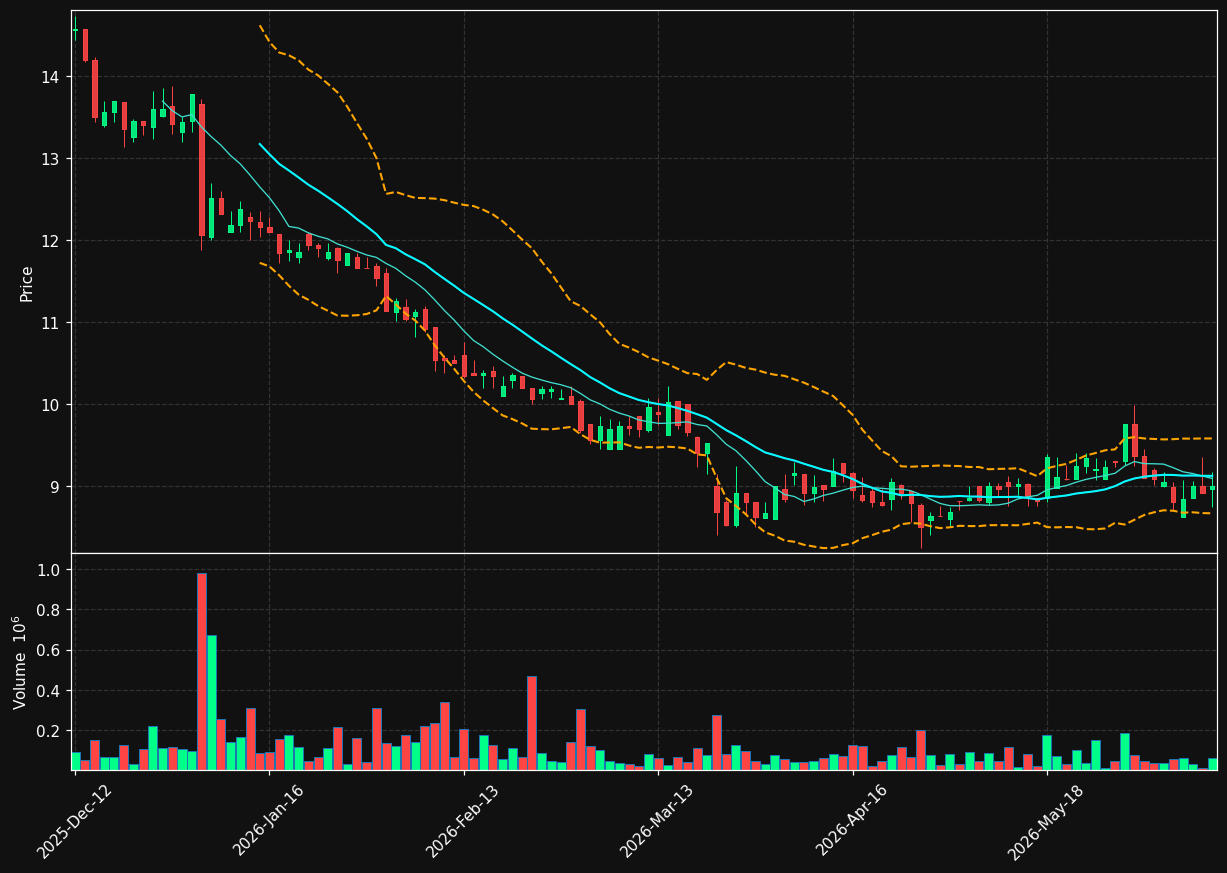
Task: Click the price axis value 14
Action: [51, 77]
